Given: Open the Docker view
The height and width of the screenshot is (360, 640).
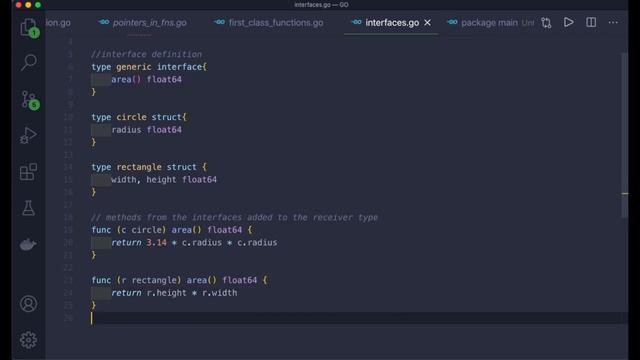Looking at the screenshot, I should 29,244.
